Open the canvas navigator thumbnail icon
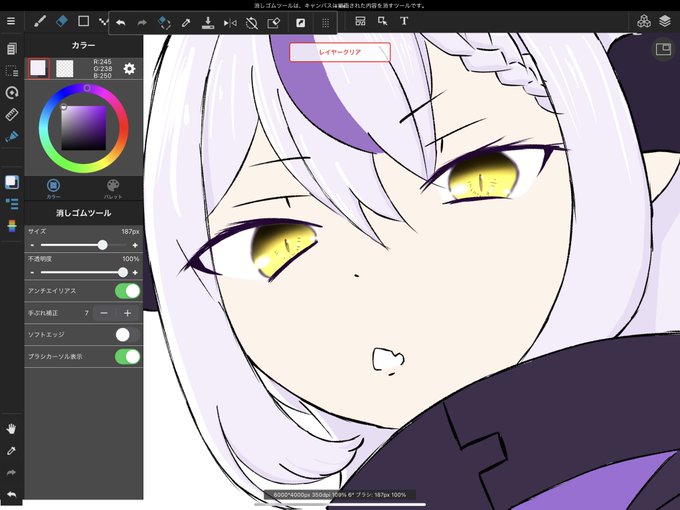This screenshot has height=510, width=680. (663, 49)
